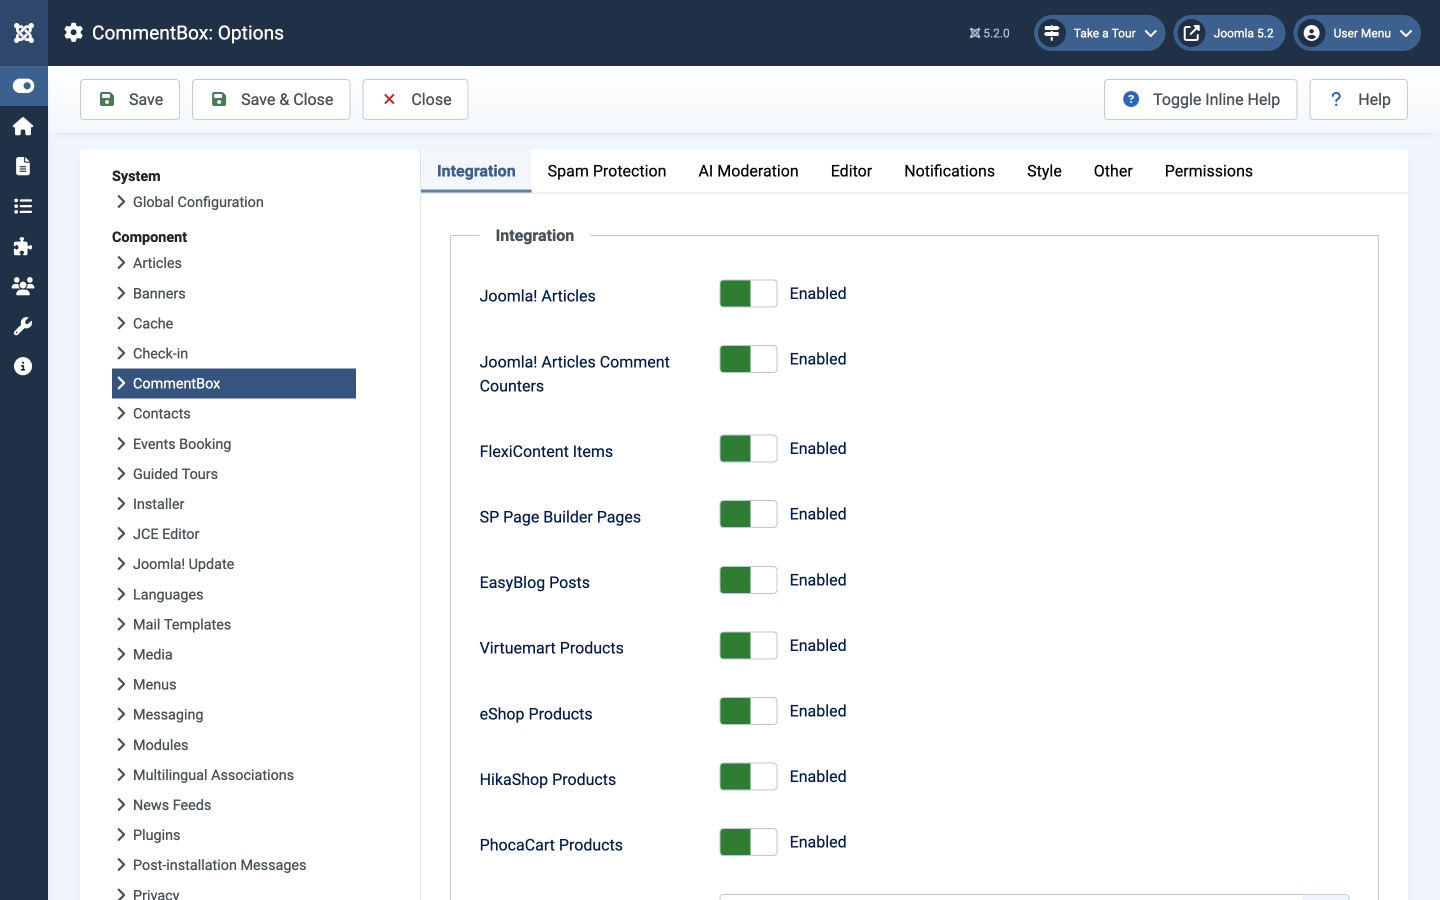Toggle Virtuemart Products switch
This screenshot has width=1440, height=900.
pyautogui.click(x=748, y=645)
